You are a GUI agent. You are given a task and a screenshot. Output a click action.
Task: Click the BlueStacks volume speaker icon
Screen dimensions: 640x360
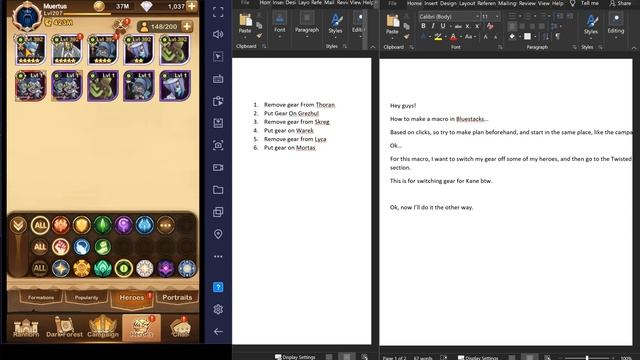(218, 34)
